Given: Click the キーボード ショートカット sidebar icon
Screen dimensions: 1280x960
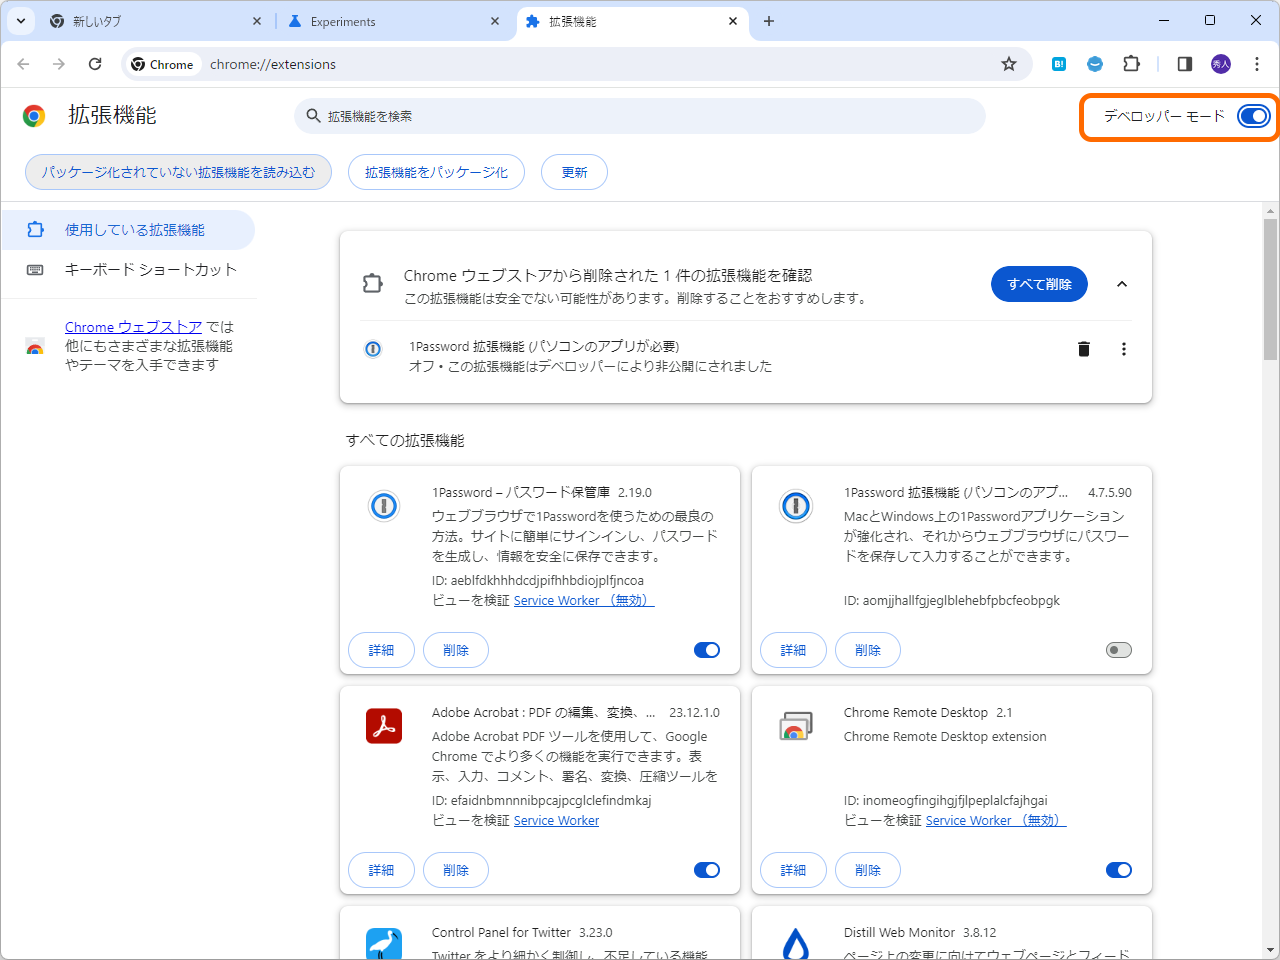Looking at the screenshot, I should click(37, 269).
